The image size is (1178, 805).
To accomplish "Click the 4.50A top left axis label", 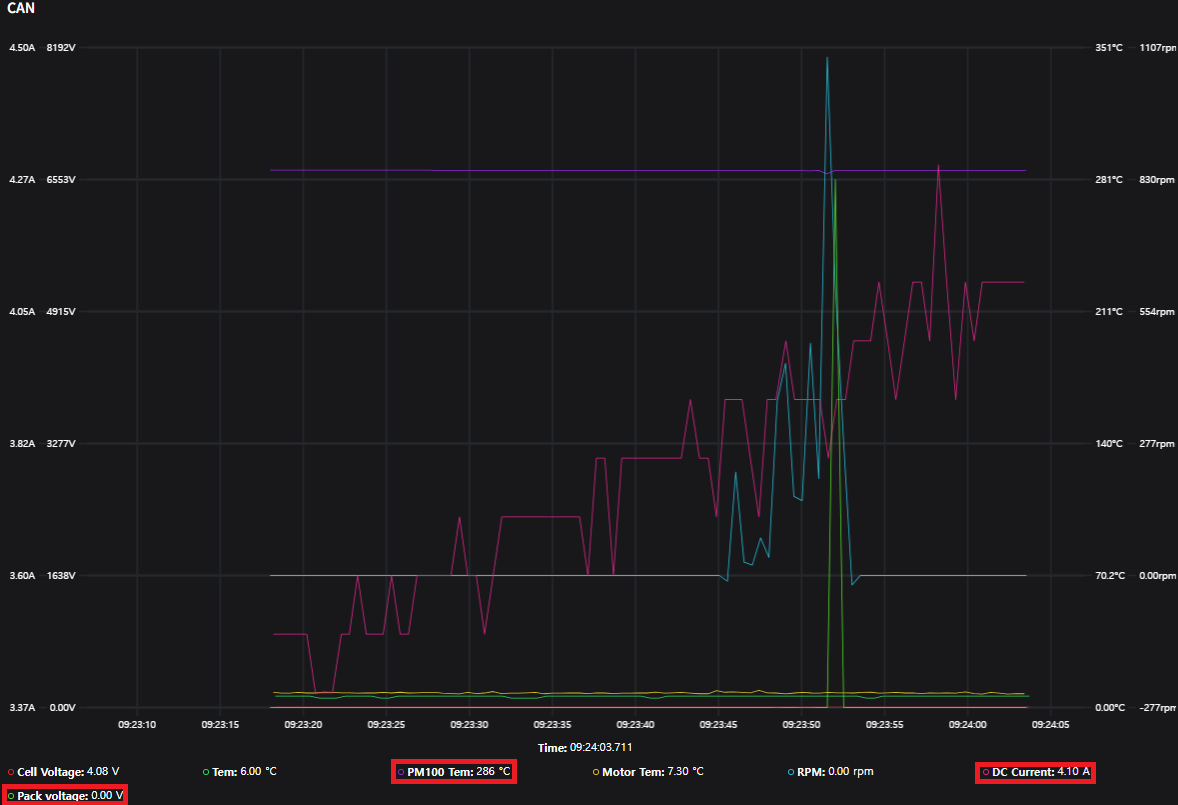I will point(22,48).
